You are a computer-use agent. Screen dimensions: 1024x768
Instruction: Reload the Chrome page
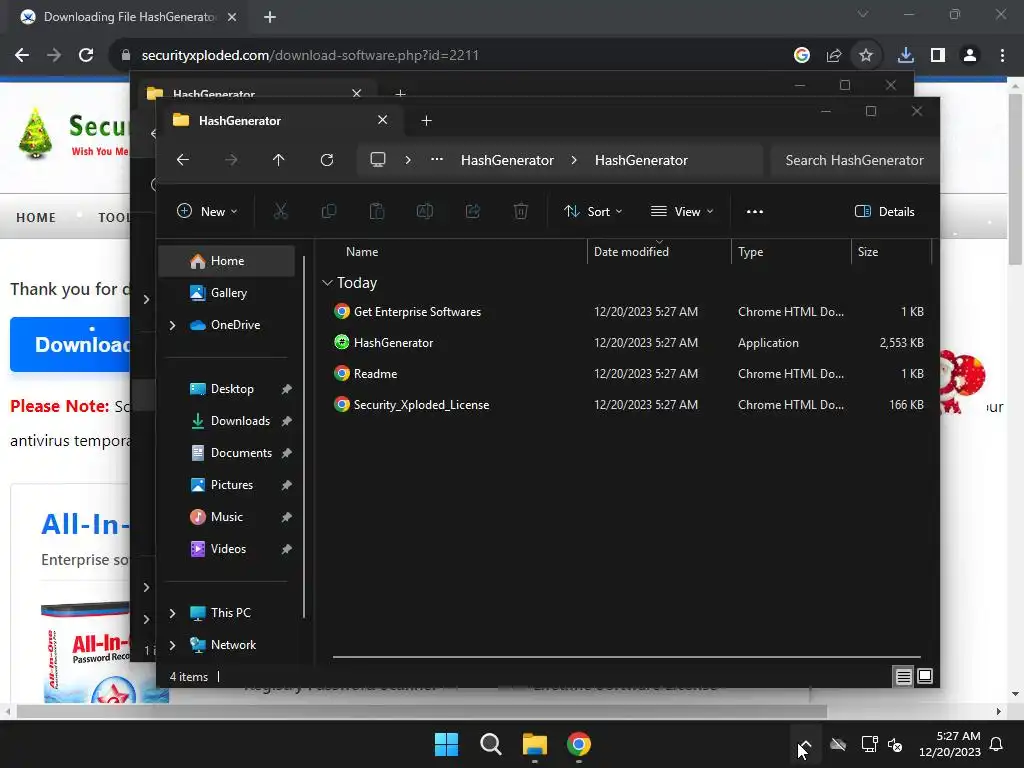[86, 56]
